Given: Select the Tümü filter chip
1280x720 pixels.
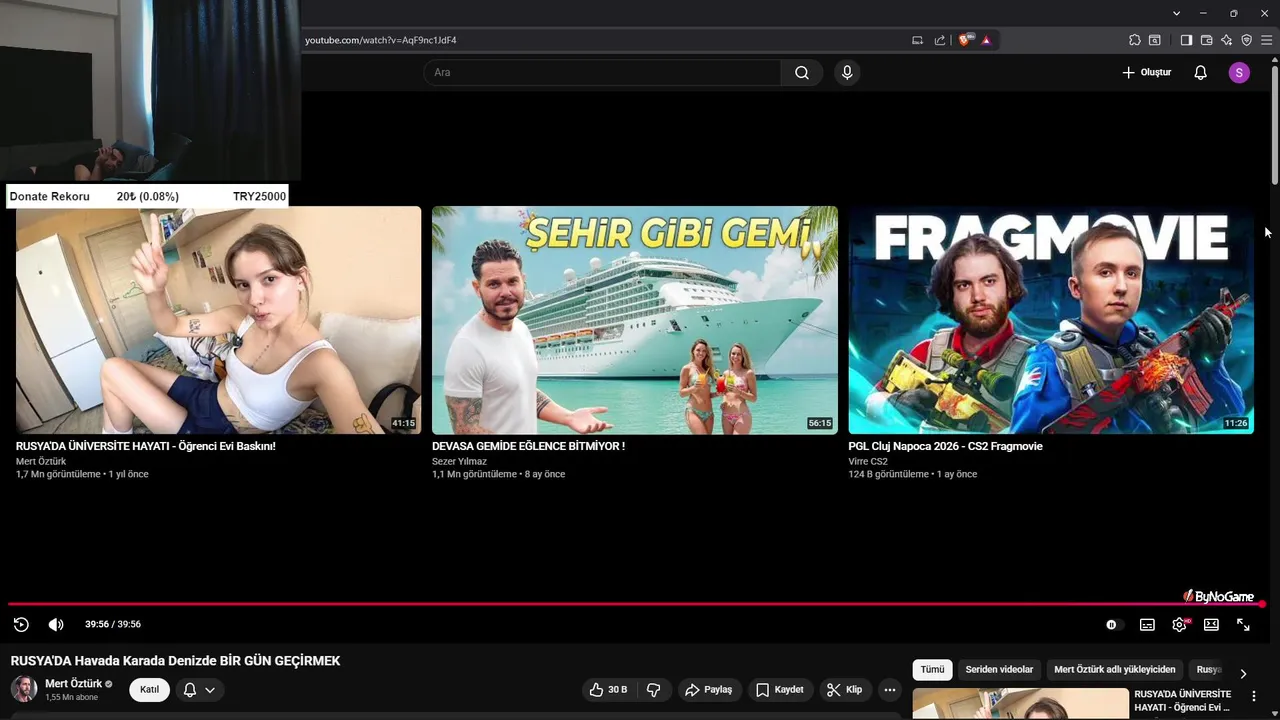Looking at the screenshot, I should click(932, 669).
